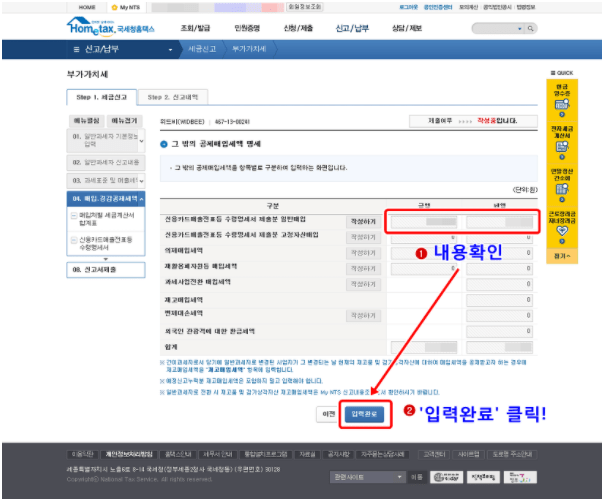Image resolution: width=606 pixels, height=501 pixels.
Task: Open the header search category dropdown
Action: (520, 29)
